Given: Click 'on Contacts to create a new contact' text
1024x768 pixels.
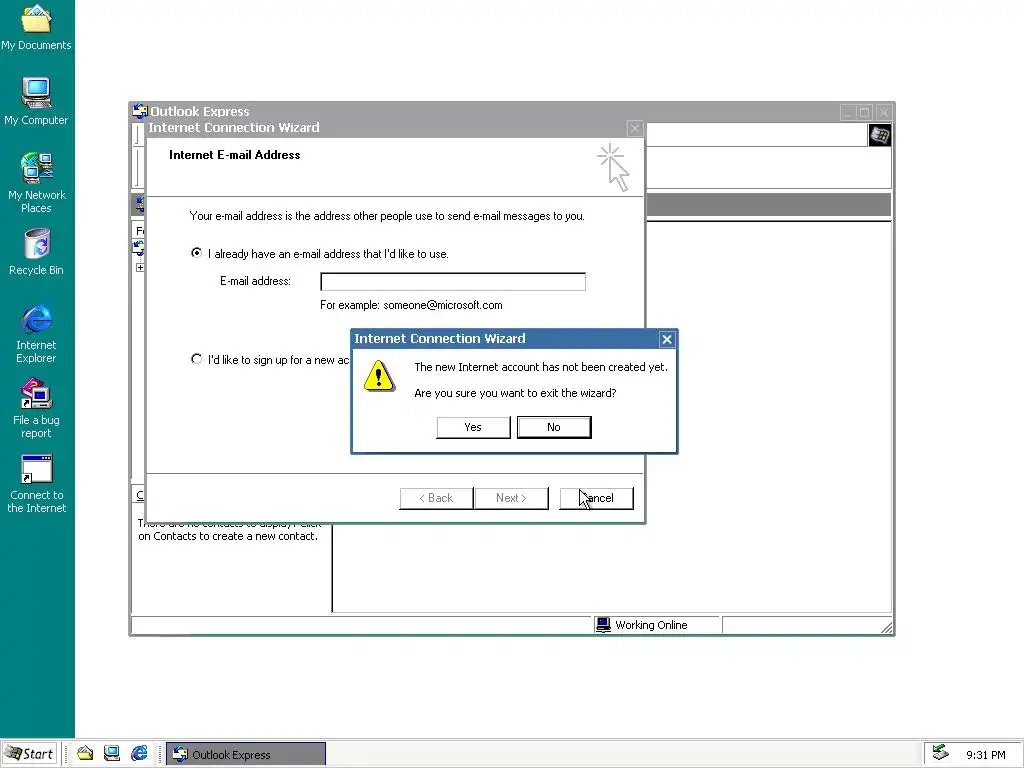Looking at the screenshot, I should click(228, 536).
